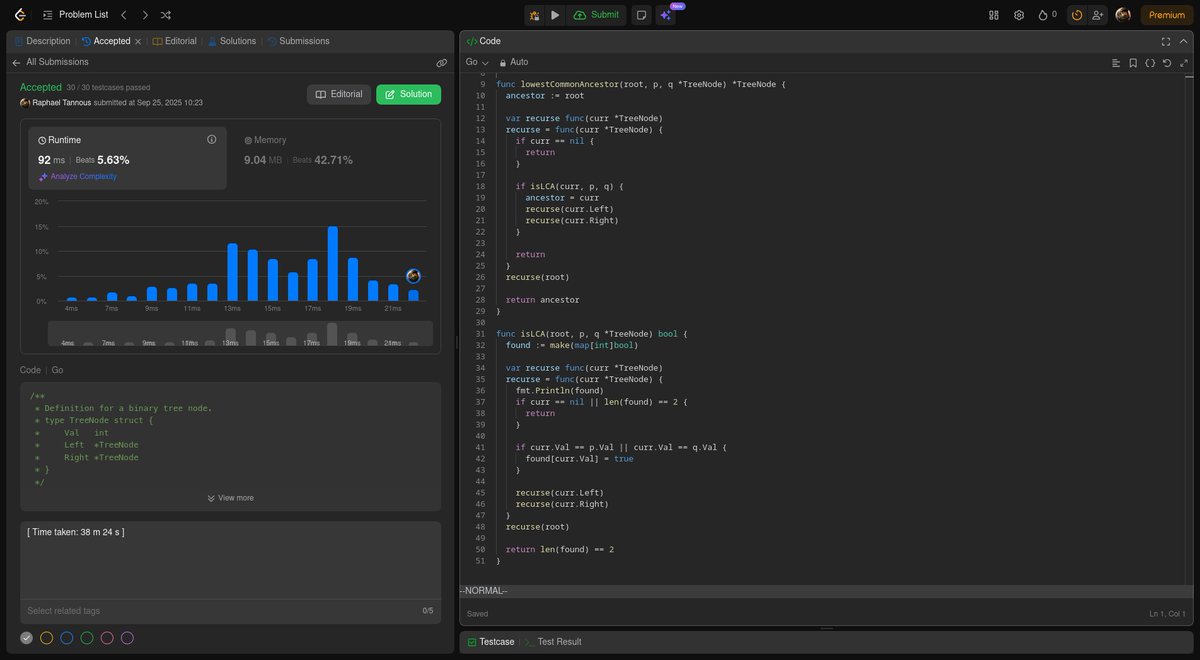Switch to the Description tab
The image size is (1200, 660).
[42, 41]
